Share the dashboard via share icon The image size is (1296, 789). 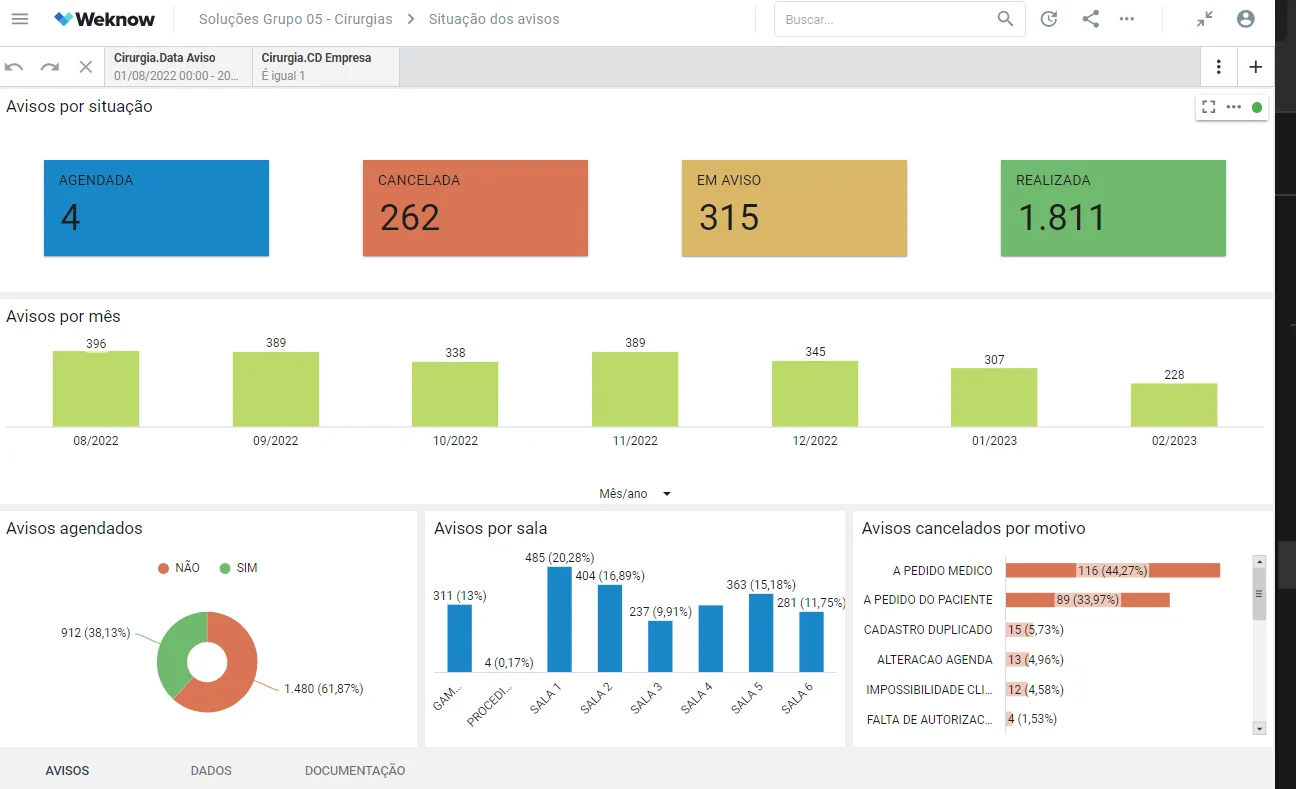click(1091, 19)
